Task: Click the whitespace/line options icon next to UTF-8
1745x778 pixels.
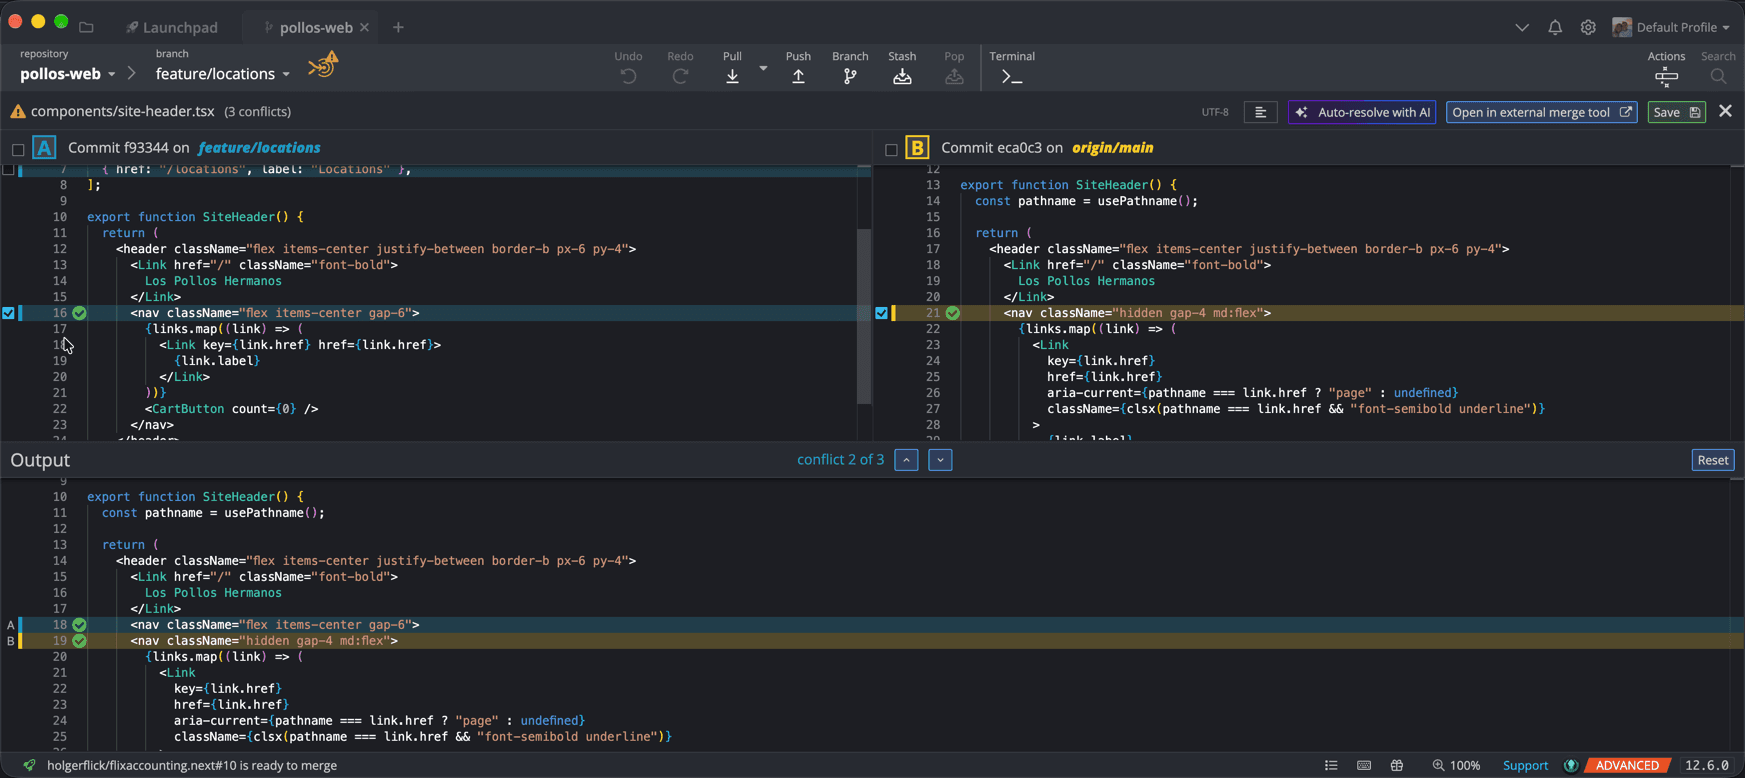Action: (1260, 112)
